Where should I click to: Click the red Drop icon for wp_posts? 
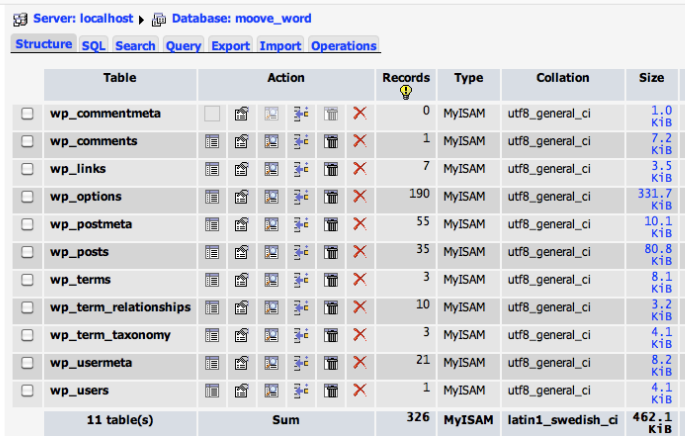(360, 252)
